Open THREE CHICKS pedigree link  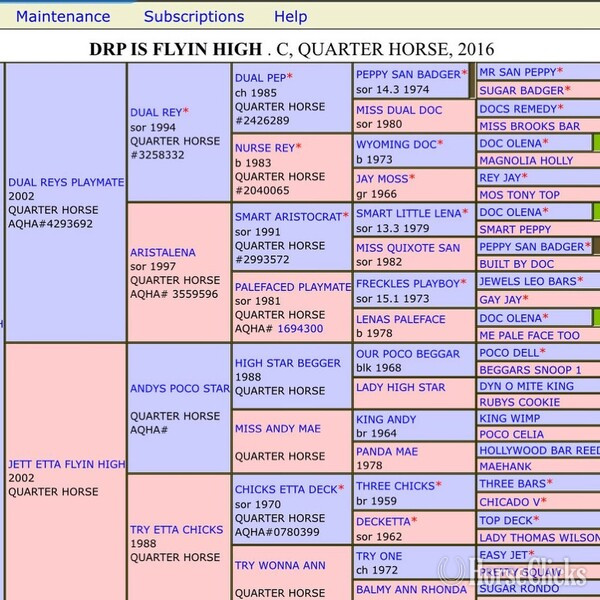click(396, 486)
